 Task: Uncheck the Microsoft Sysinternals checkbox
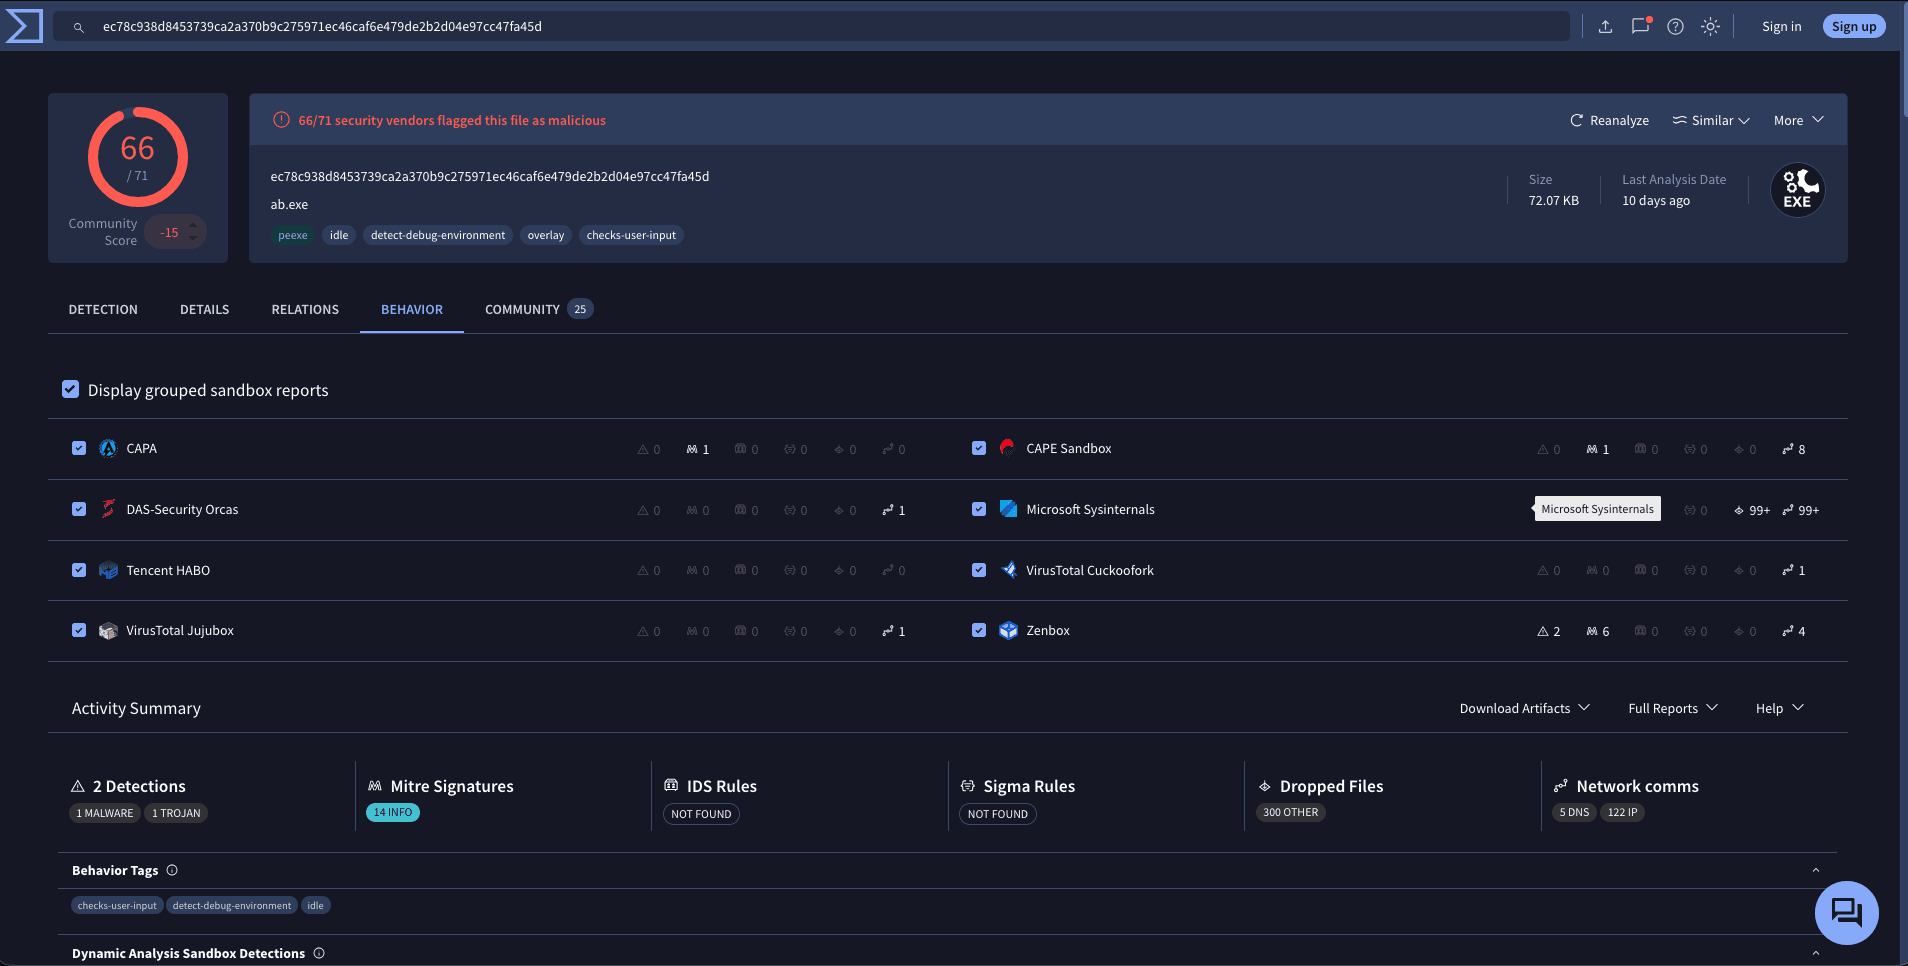pyautogui.click(x=979, y=509)
